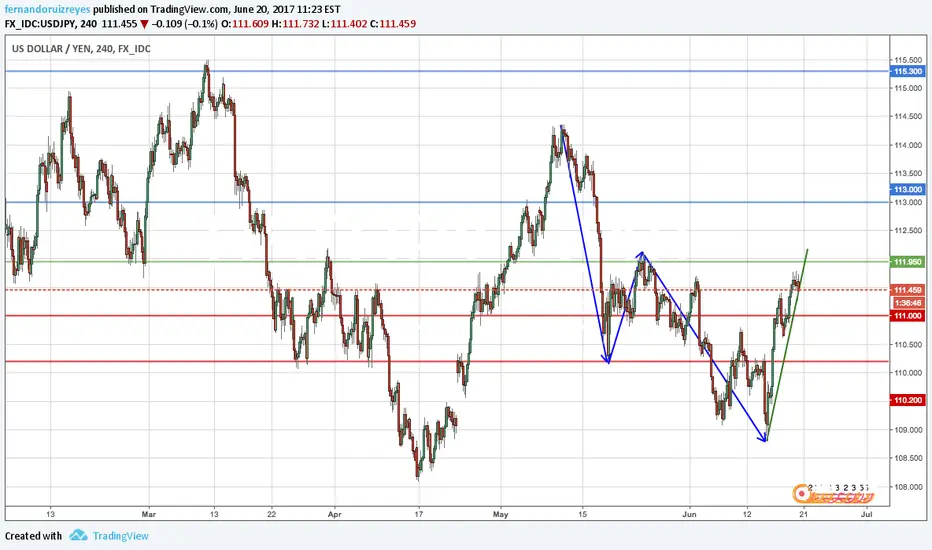Click the 21 date label on time axis

(804, 514)
